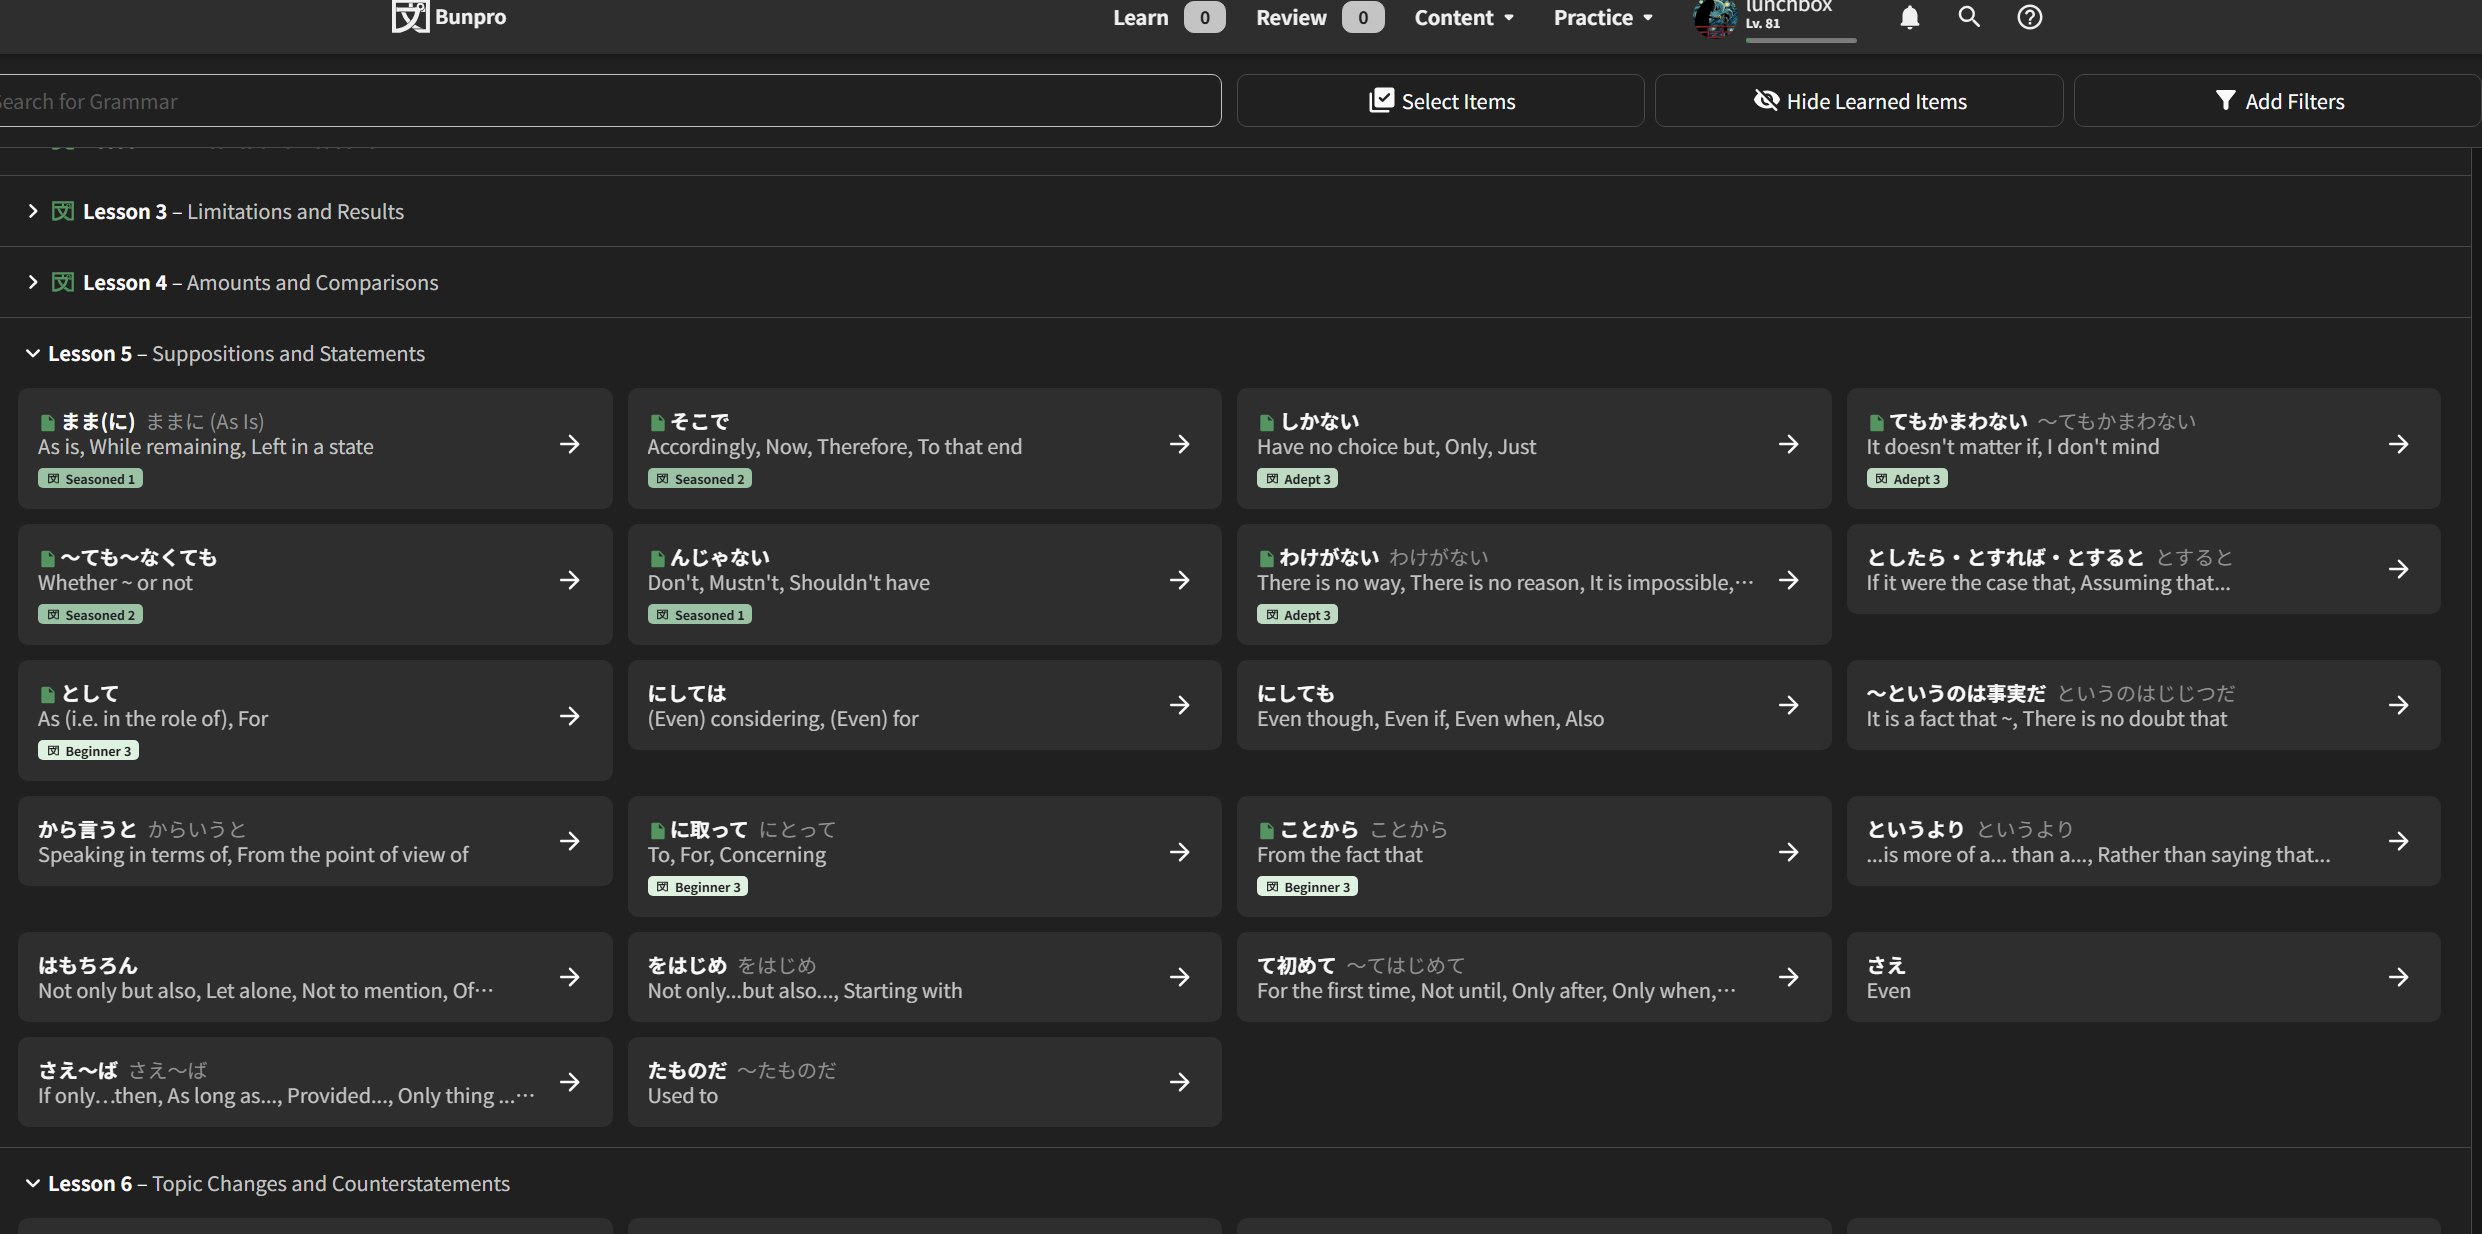
Task: Collapse Lesson 5 Suppositions and Statements
Action: [x=33, y=353]
